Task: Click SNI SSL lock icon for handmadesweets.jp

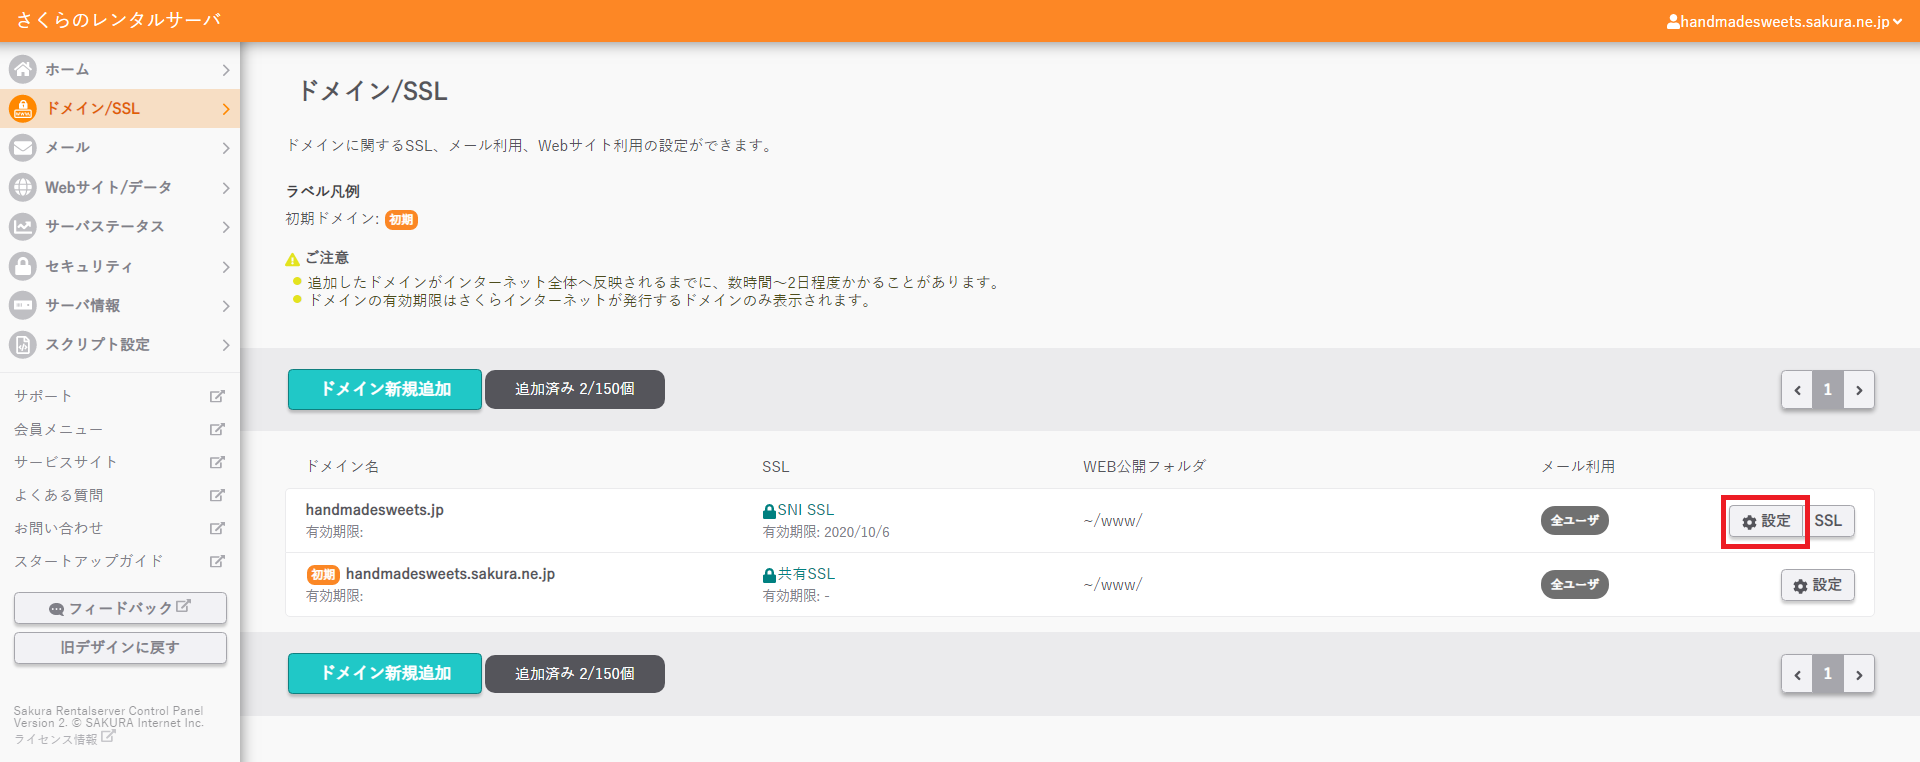Action: 769,511
